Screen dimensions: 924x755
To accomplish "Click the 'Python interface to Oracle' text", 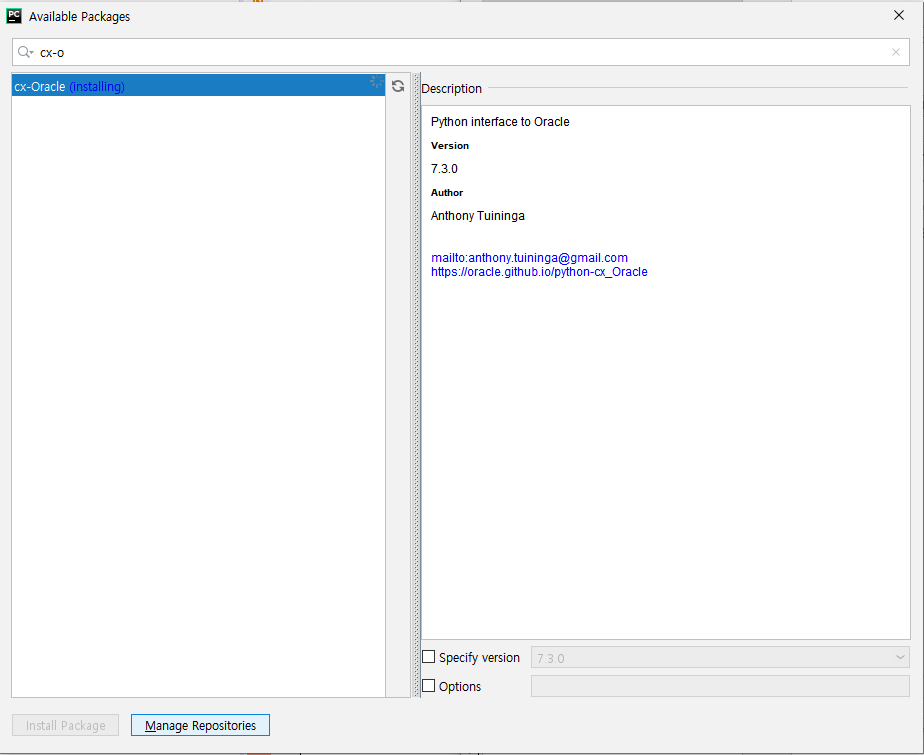I will click(500, 121).
